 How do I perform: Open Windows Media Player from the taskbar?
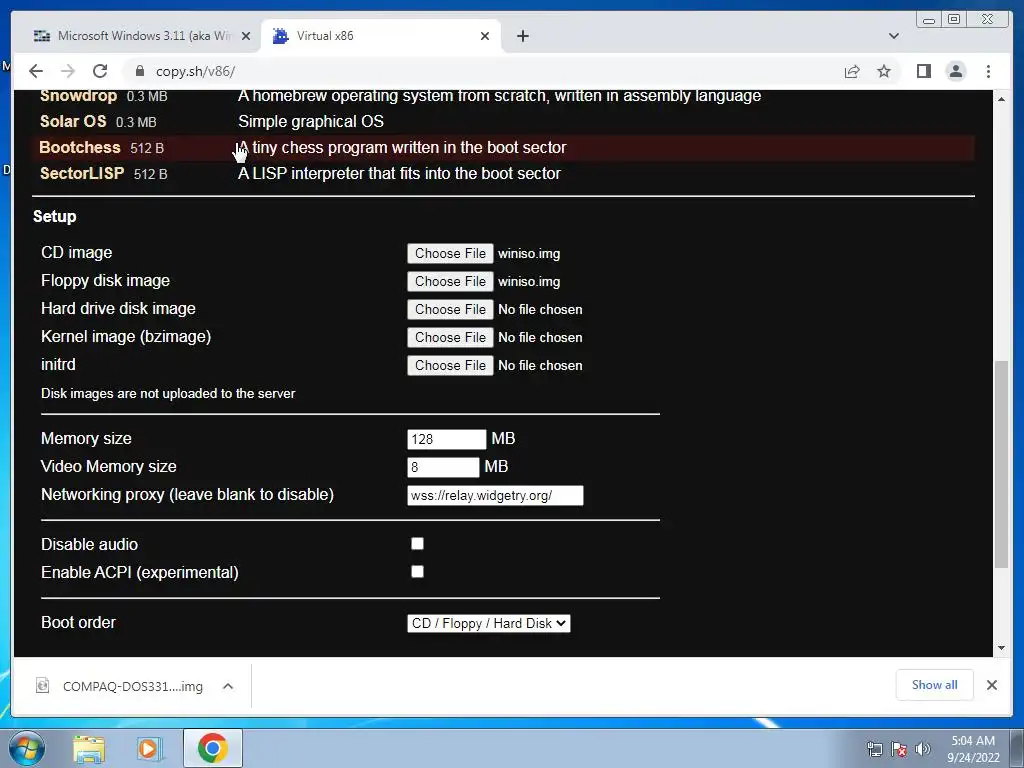click(x=149, y=749)
